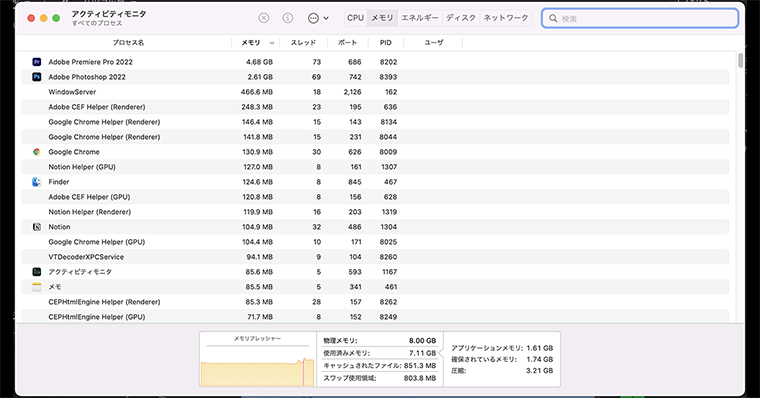This screenshot has width=760, height=398.
Task: Sort by the プロセス名 column header
Action: [x=128, y=43]
